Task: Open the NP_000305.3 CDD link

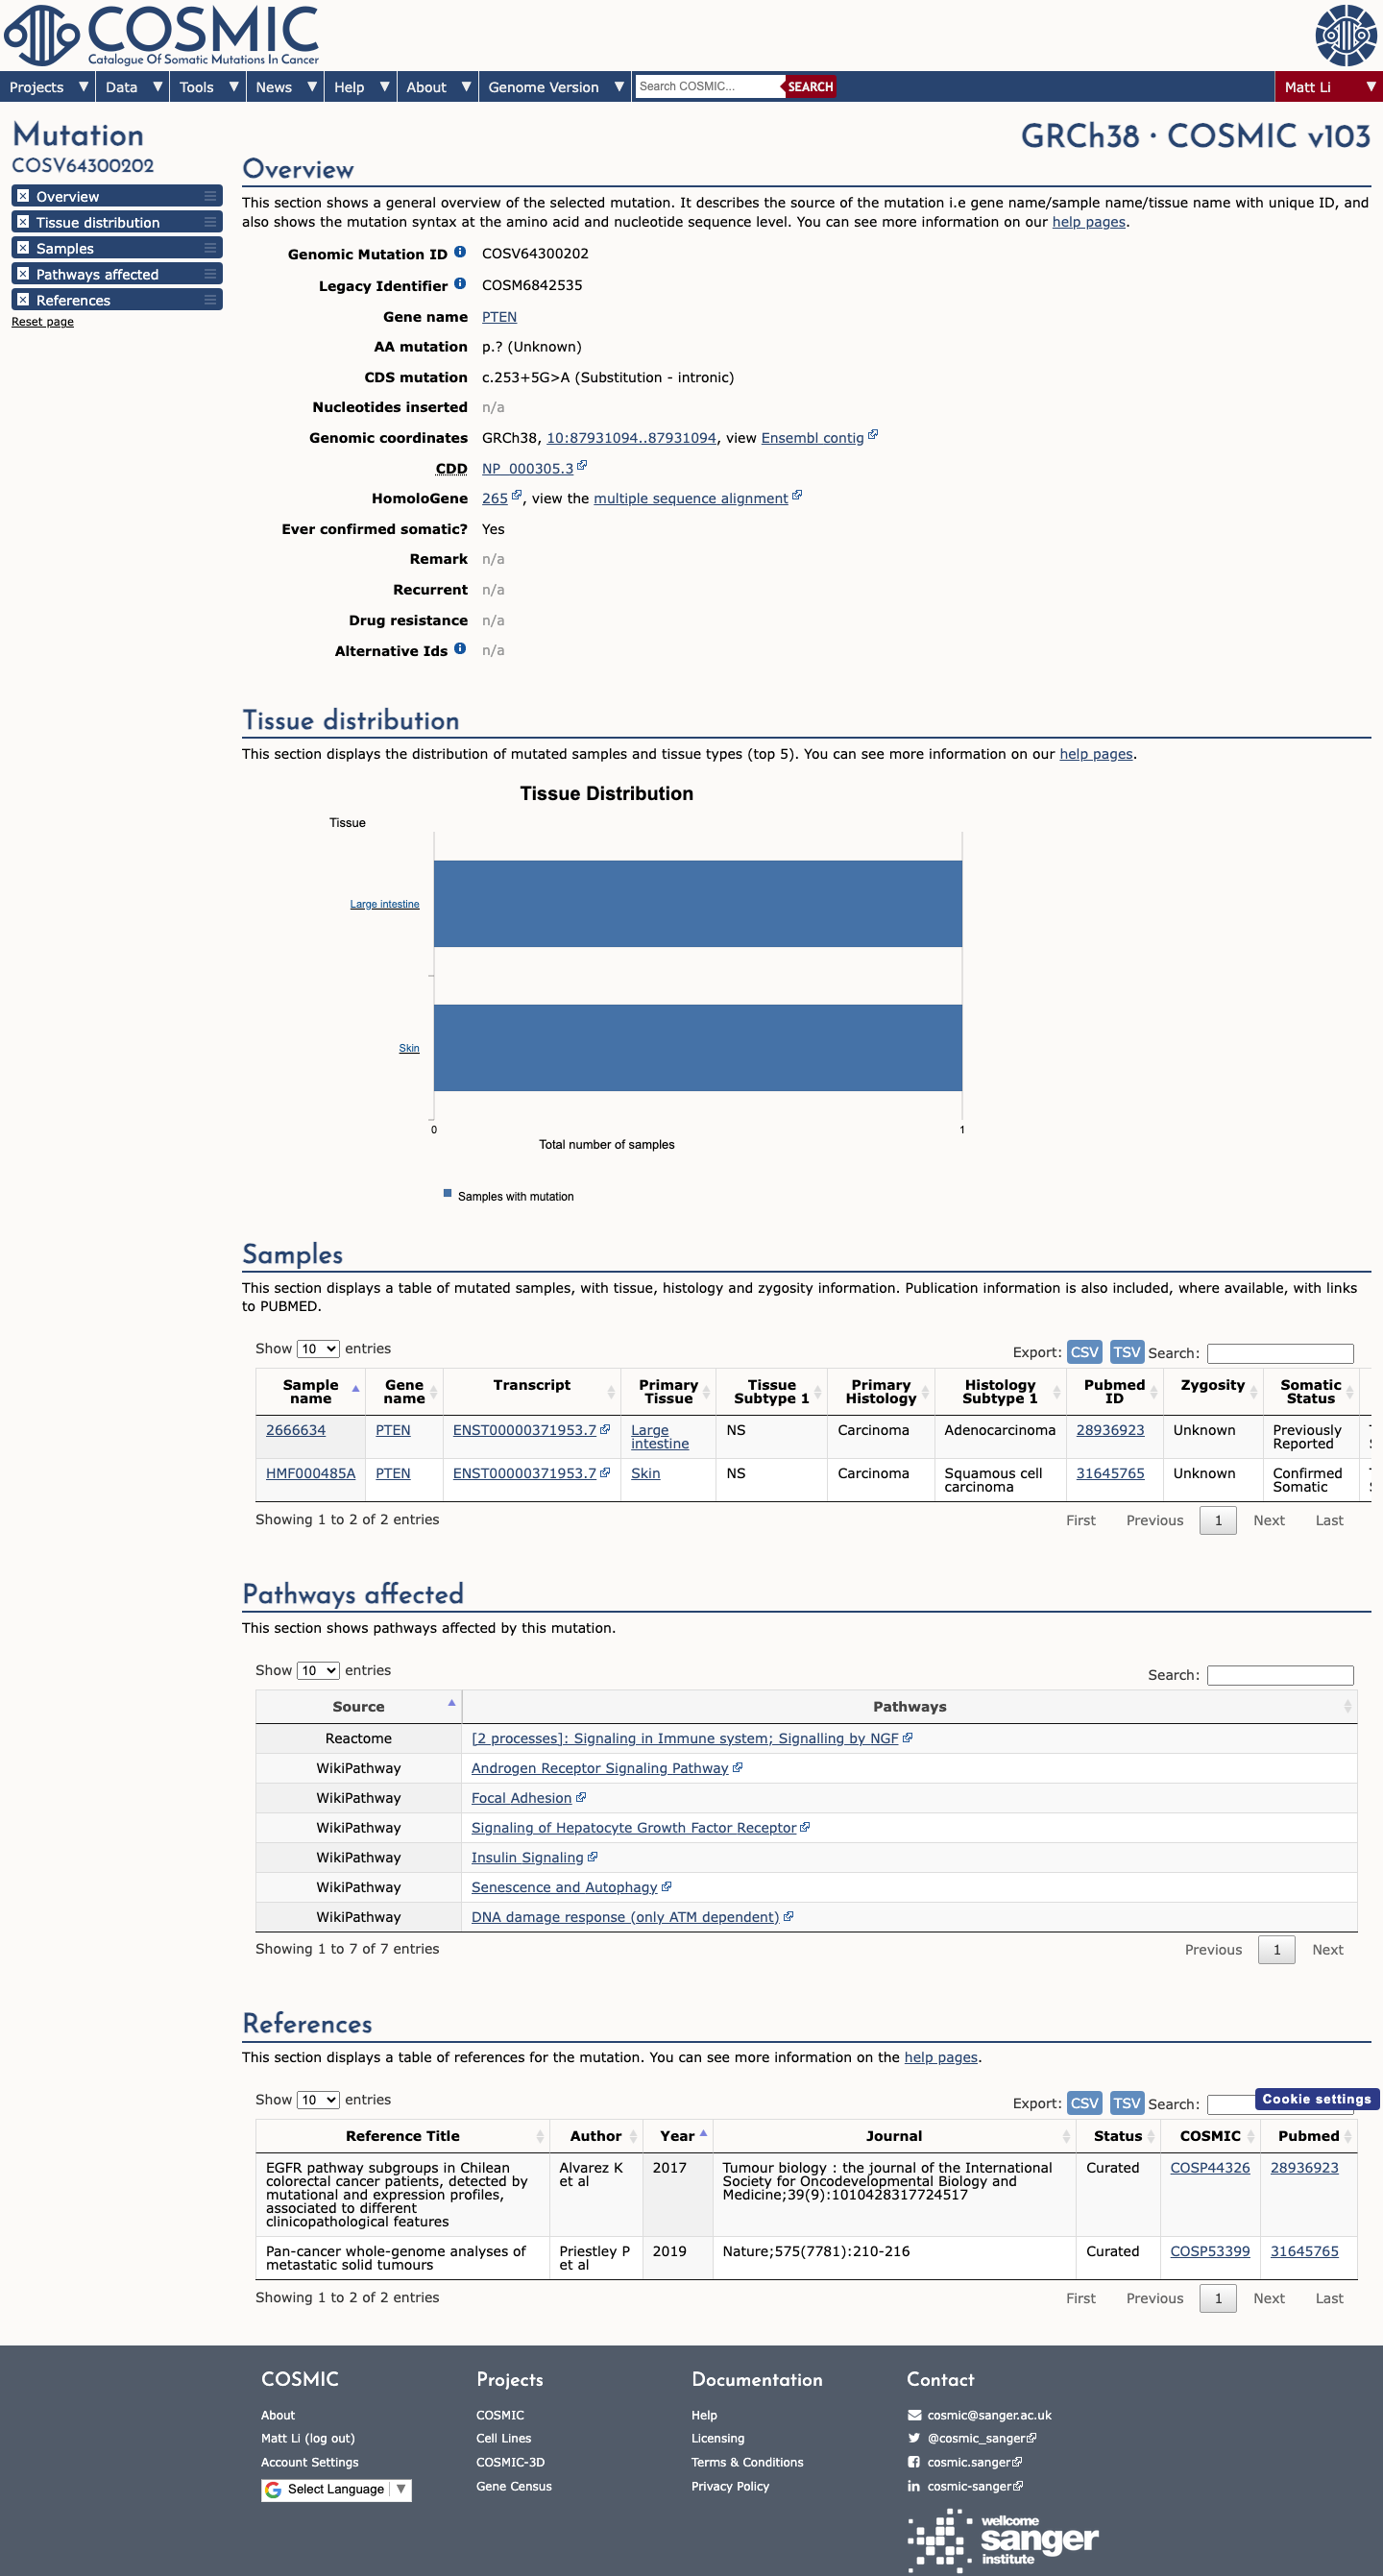Action: pyautogui.click(x=528, y=468)
